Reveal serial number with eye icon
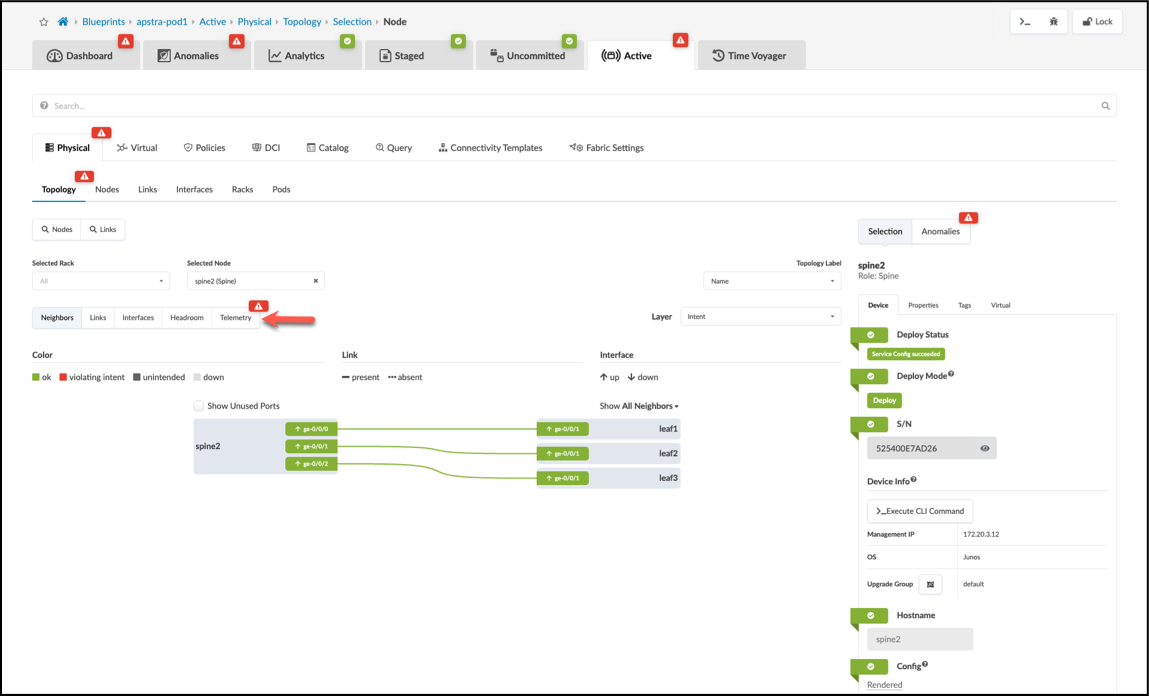The height and width of the screenshot is (696, 1149). point(985,448)
